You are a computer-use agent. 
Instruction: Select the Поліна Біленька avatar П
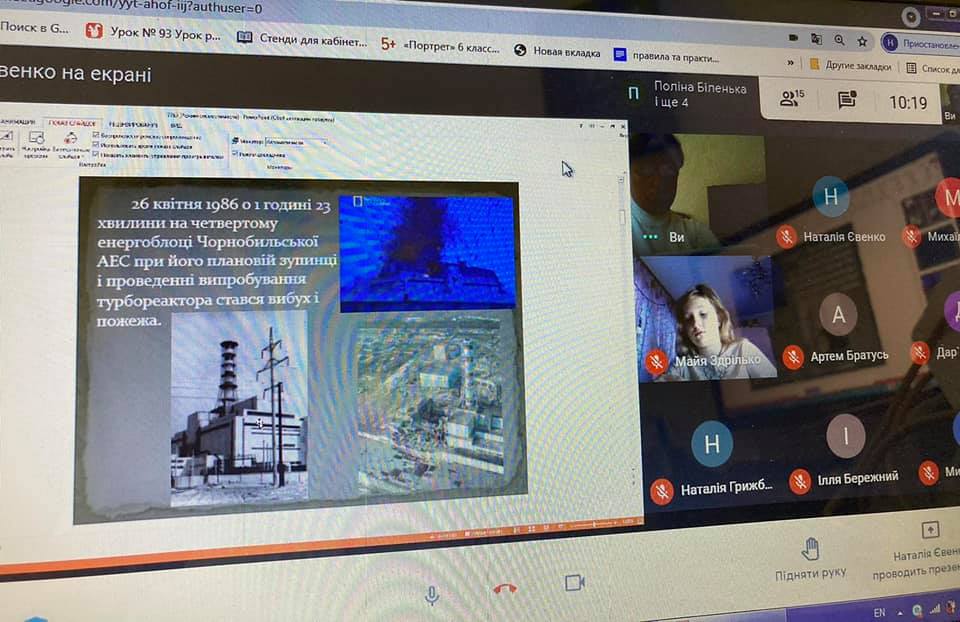click(634, 93)
